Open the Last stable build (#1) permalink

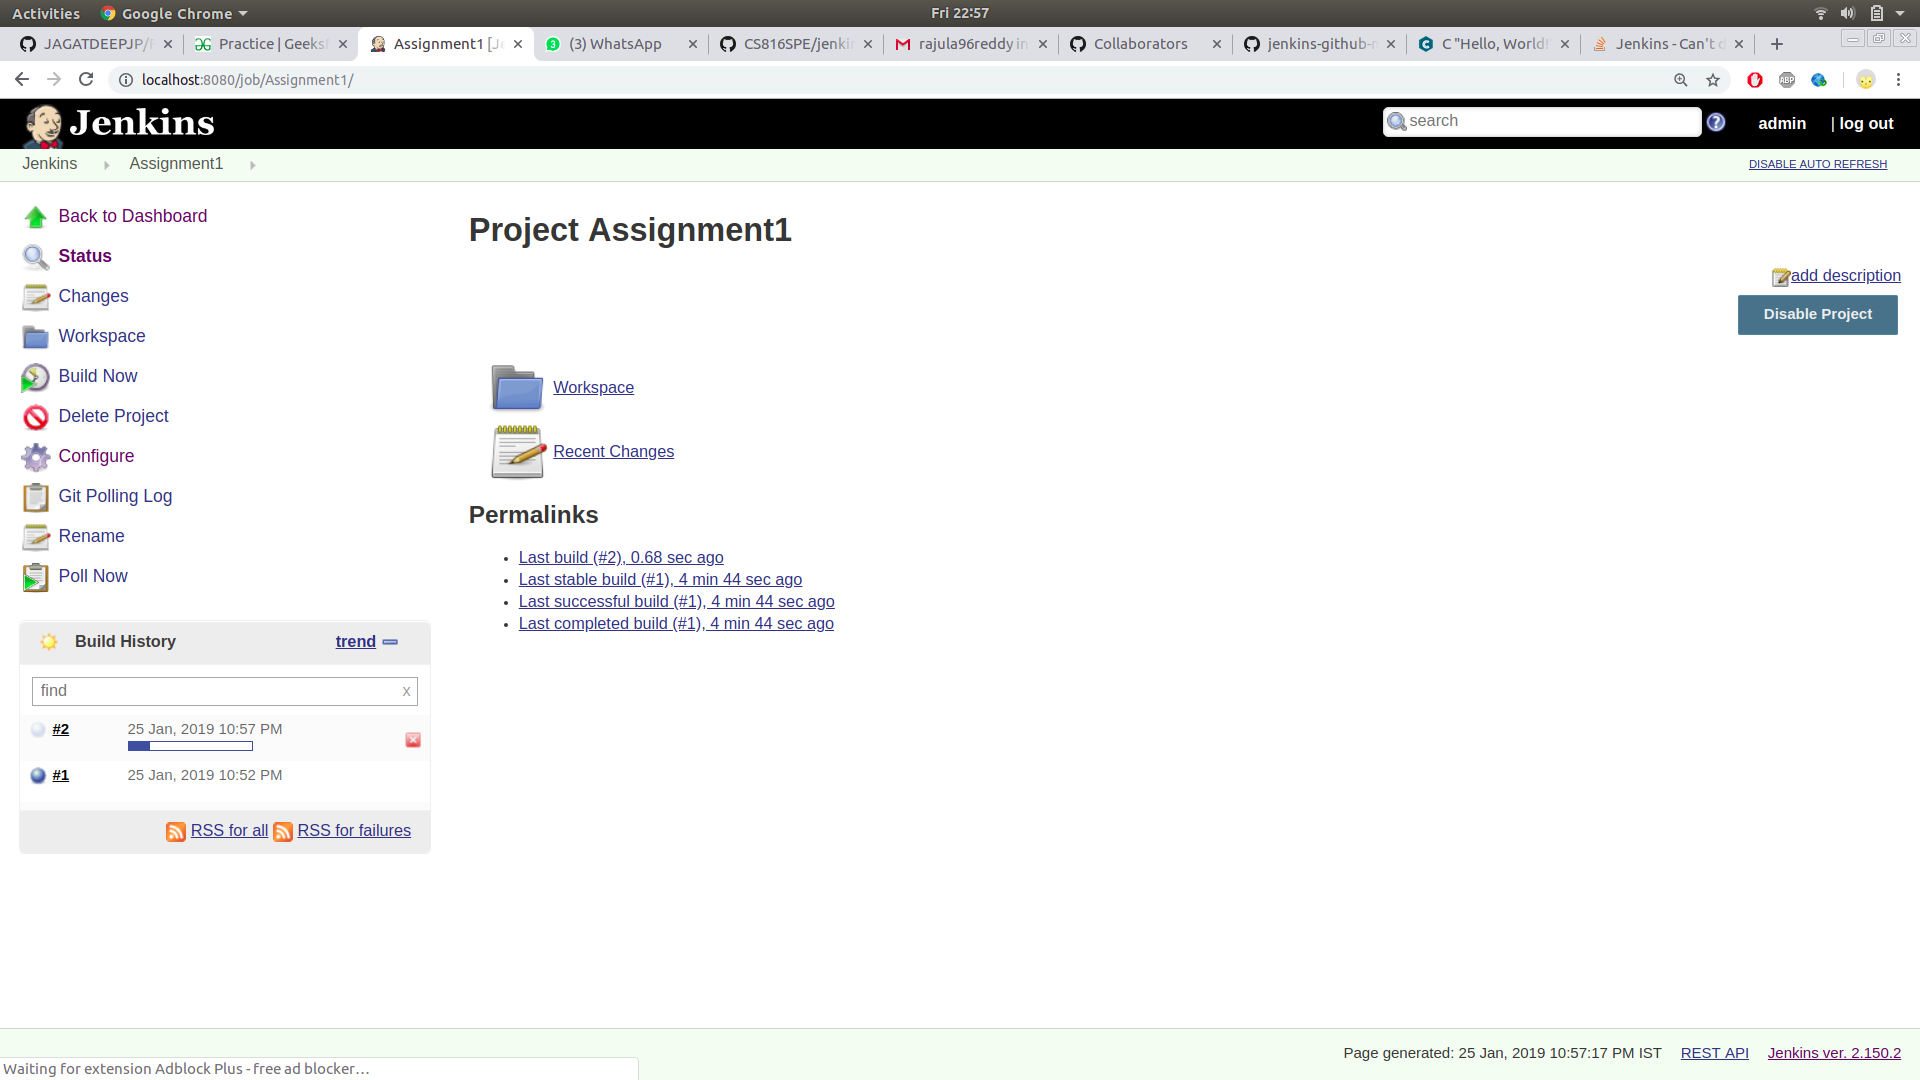coord(660,580)
